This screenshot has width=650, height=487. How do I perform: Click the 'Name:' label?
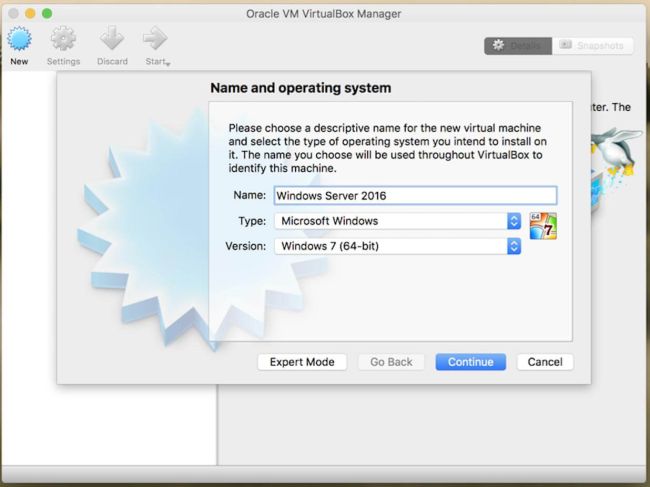click(250, 195)
